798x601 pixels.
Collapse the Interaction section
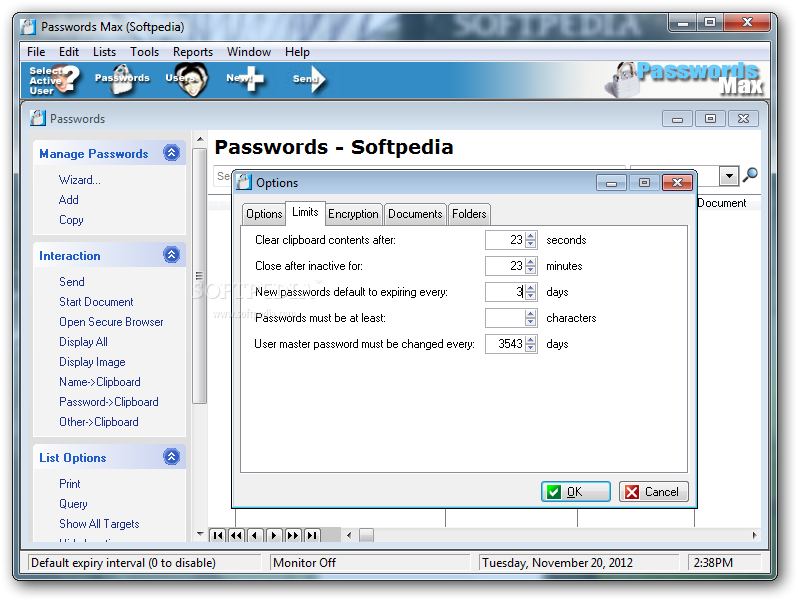click(x=172, y=254)
